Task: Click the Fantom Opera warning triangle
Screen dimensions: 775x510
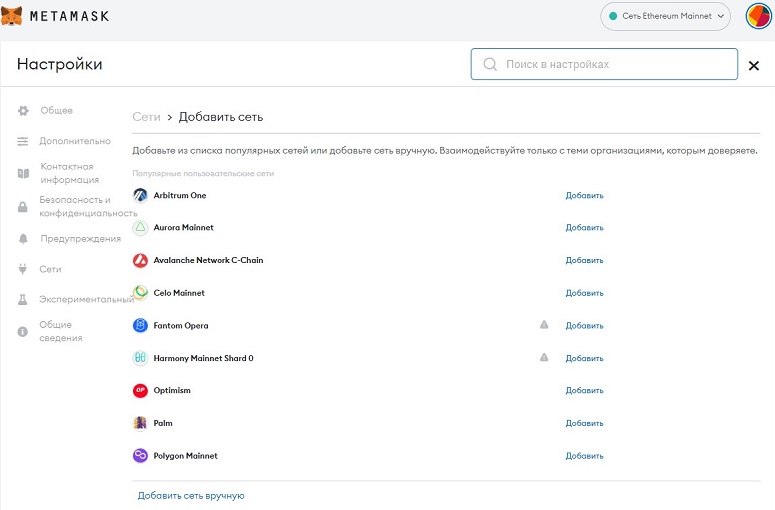Action: (544, 325)
